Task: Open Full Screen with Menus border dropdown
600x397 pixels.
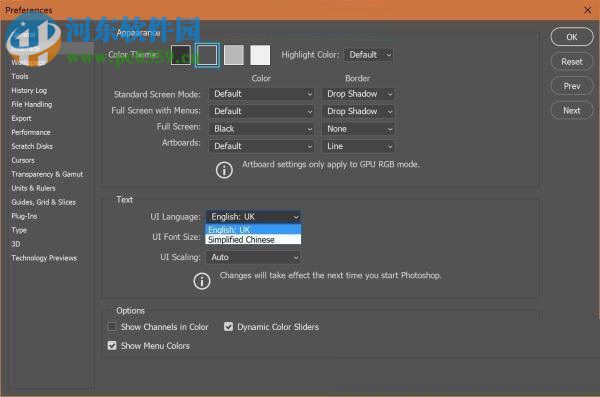Action: pyautogui.click(x=358, y=111)
